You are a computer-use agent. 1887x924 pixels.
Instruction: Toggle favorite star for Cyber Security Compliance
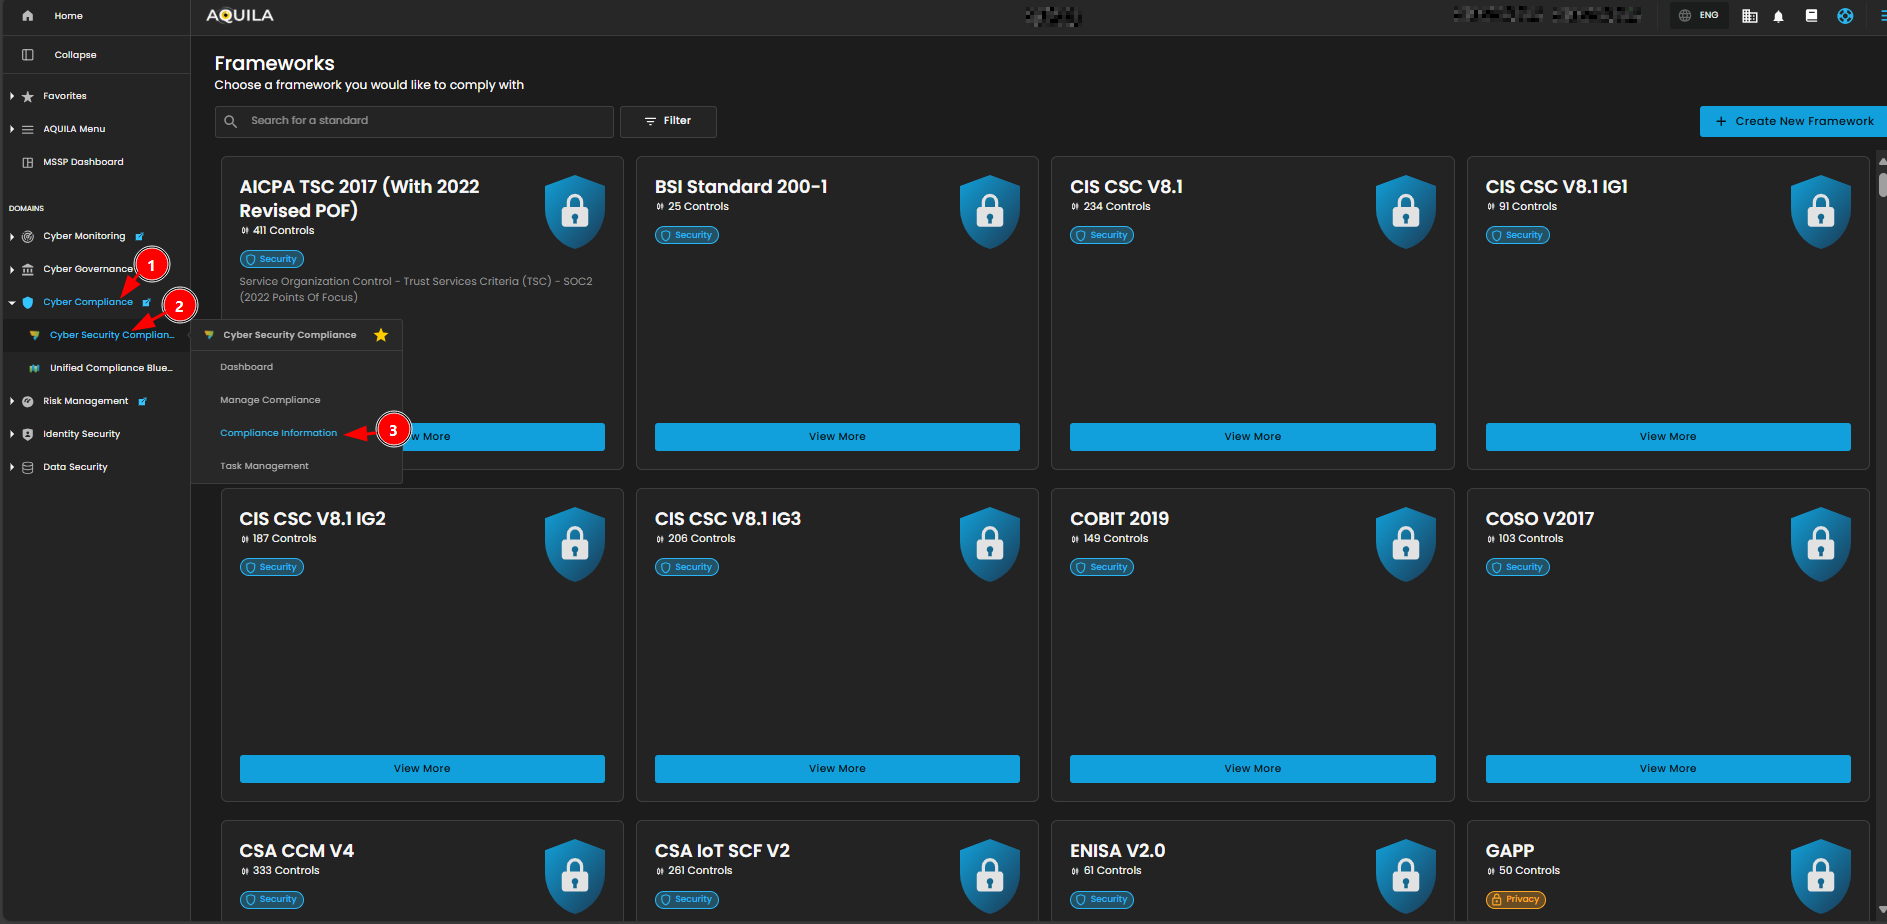[381, 335]
